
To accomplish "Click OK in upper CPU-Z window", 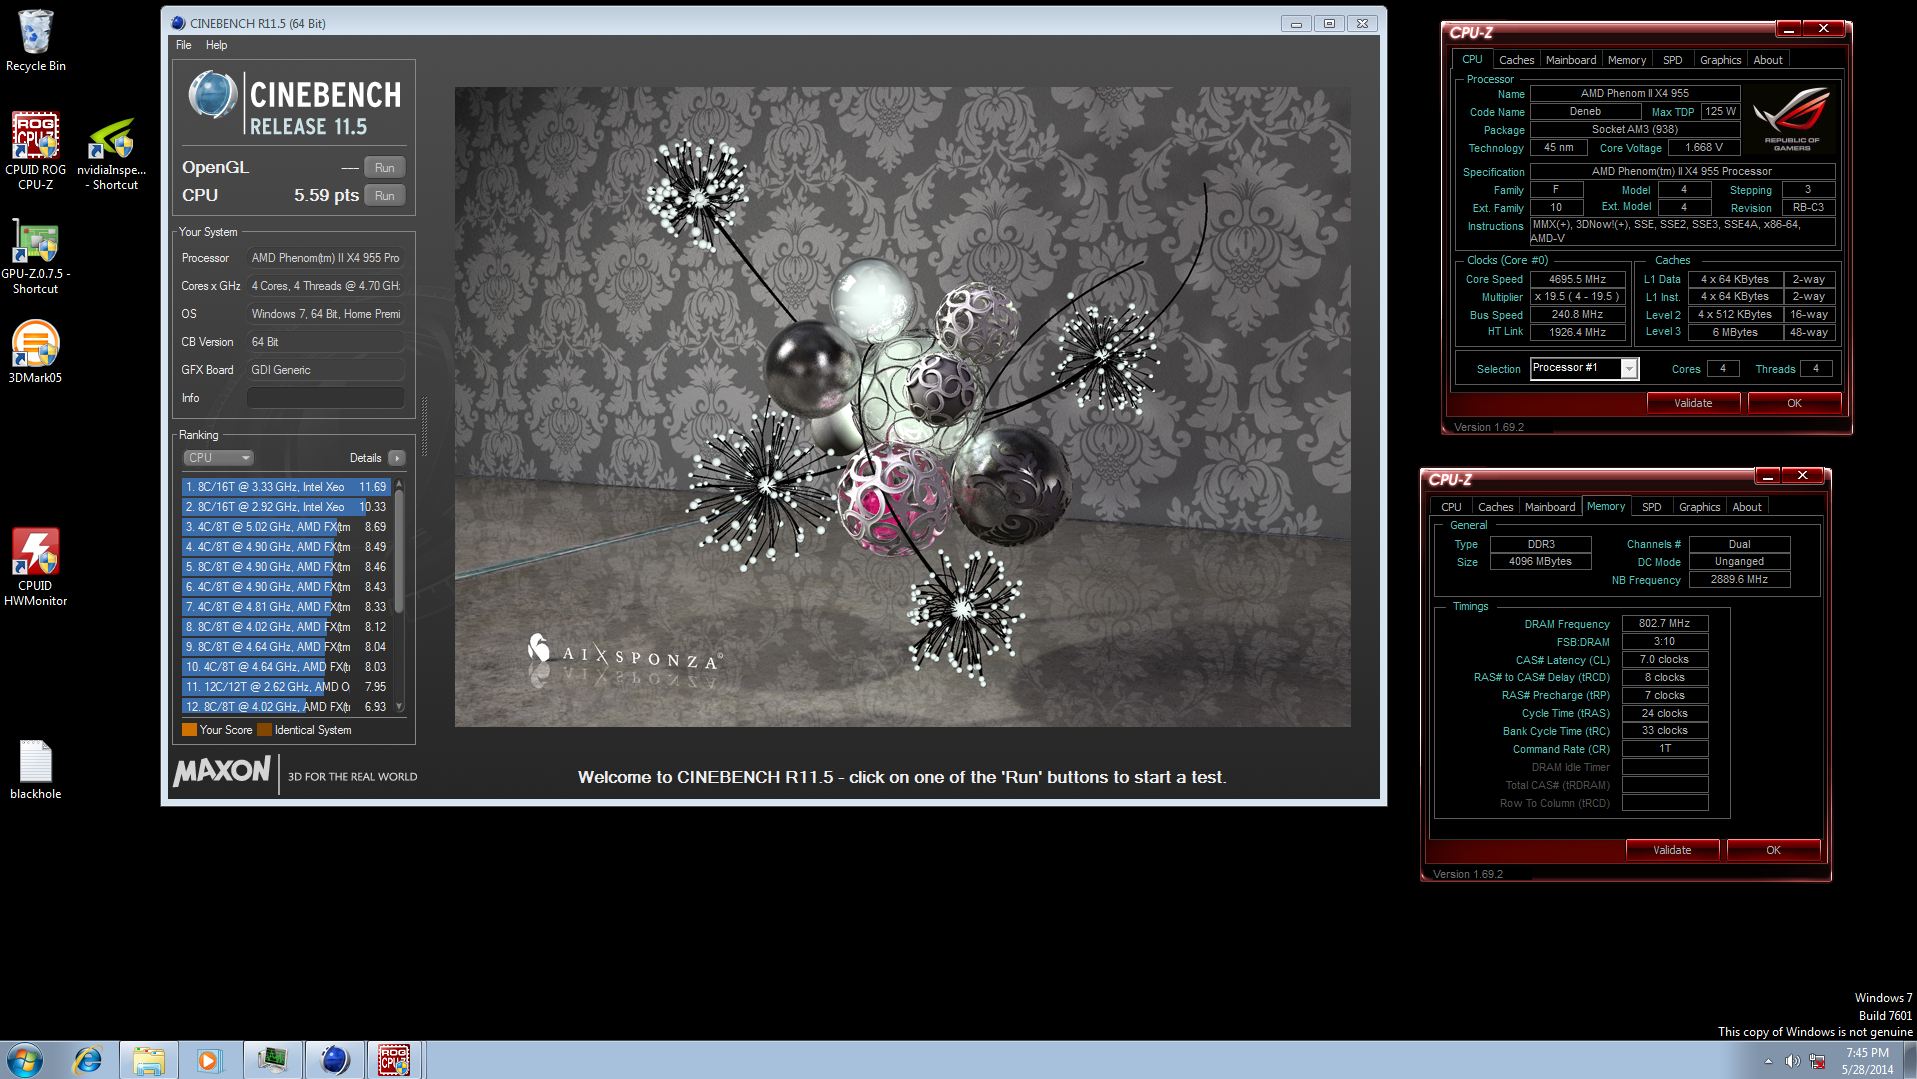I will point(1794,403).
